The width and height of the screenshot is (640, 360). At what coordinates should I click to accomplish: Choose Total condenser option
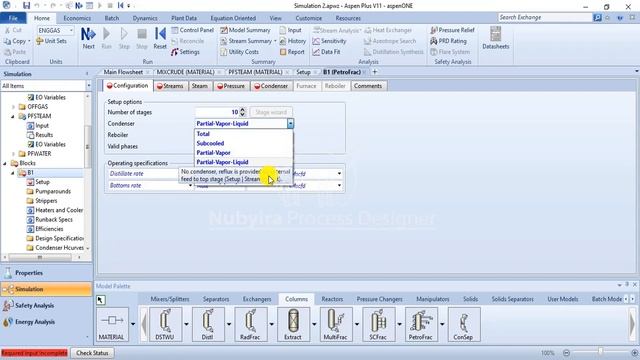244,133
